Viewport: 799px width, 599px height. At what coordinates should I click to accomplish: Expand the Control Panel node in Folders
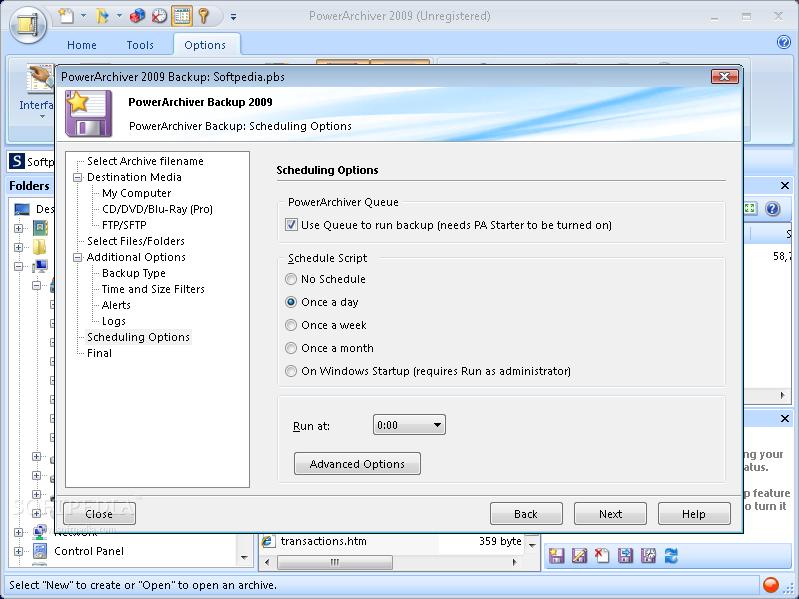pos(18,551)
